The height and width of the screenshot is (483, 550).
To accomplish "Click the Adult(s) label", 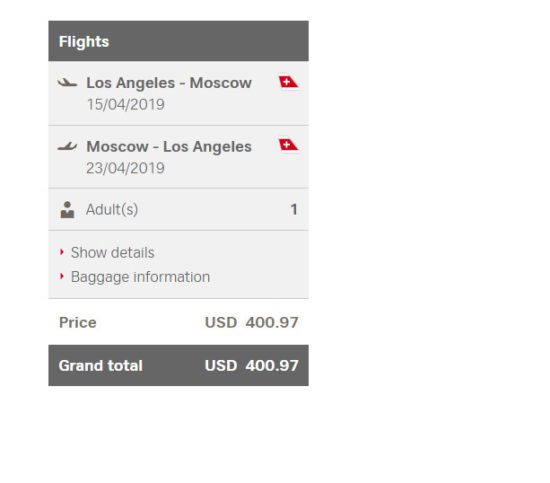I will [x=112, y=209].
